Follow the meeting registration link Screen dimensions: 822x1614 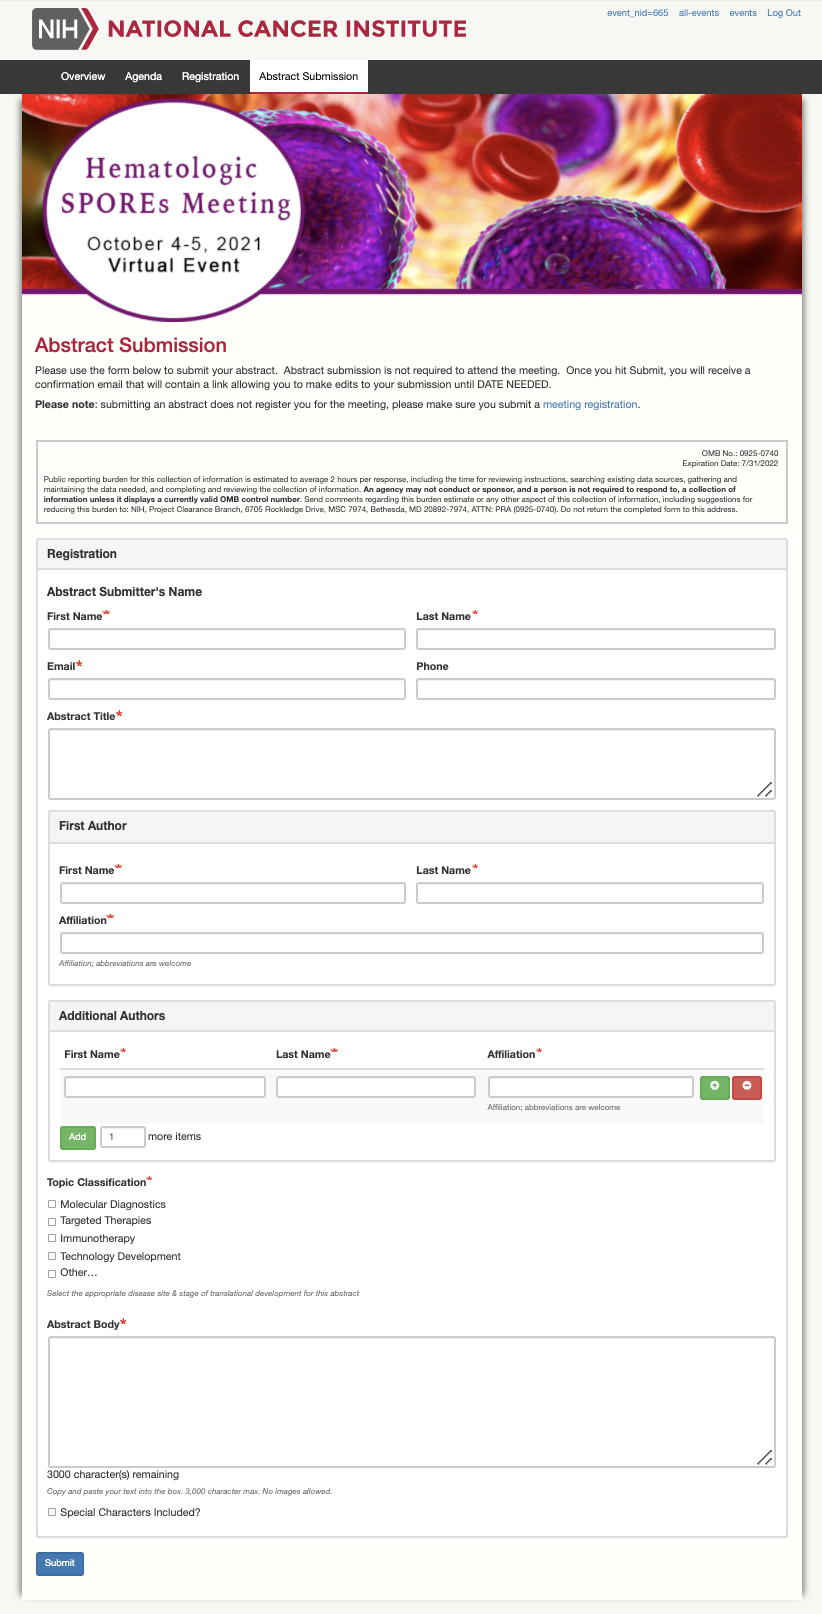[x=589, y=405]
